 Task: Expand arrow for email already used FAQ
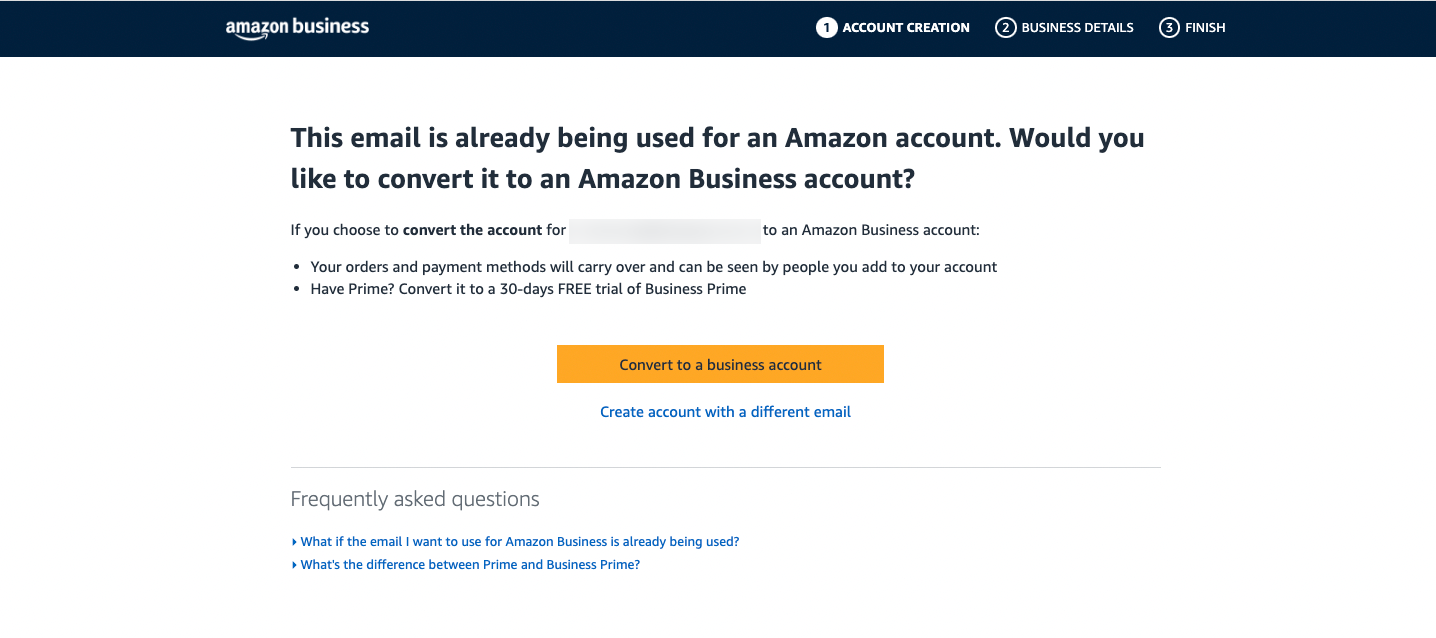pyautogui.click(x=295, y=542)
